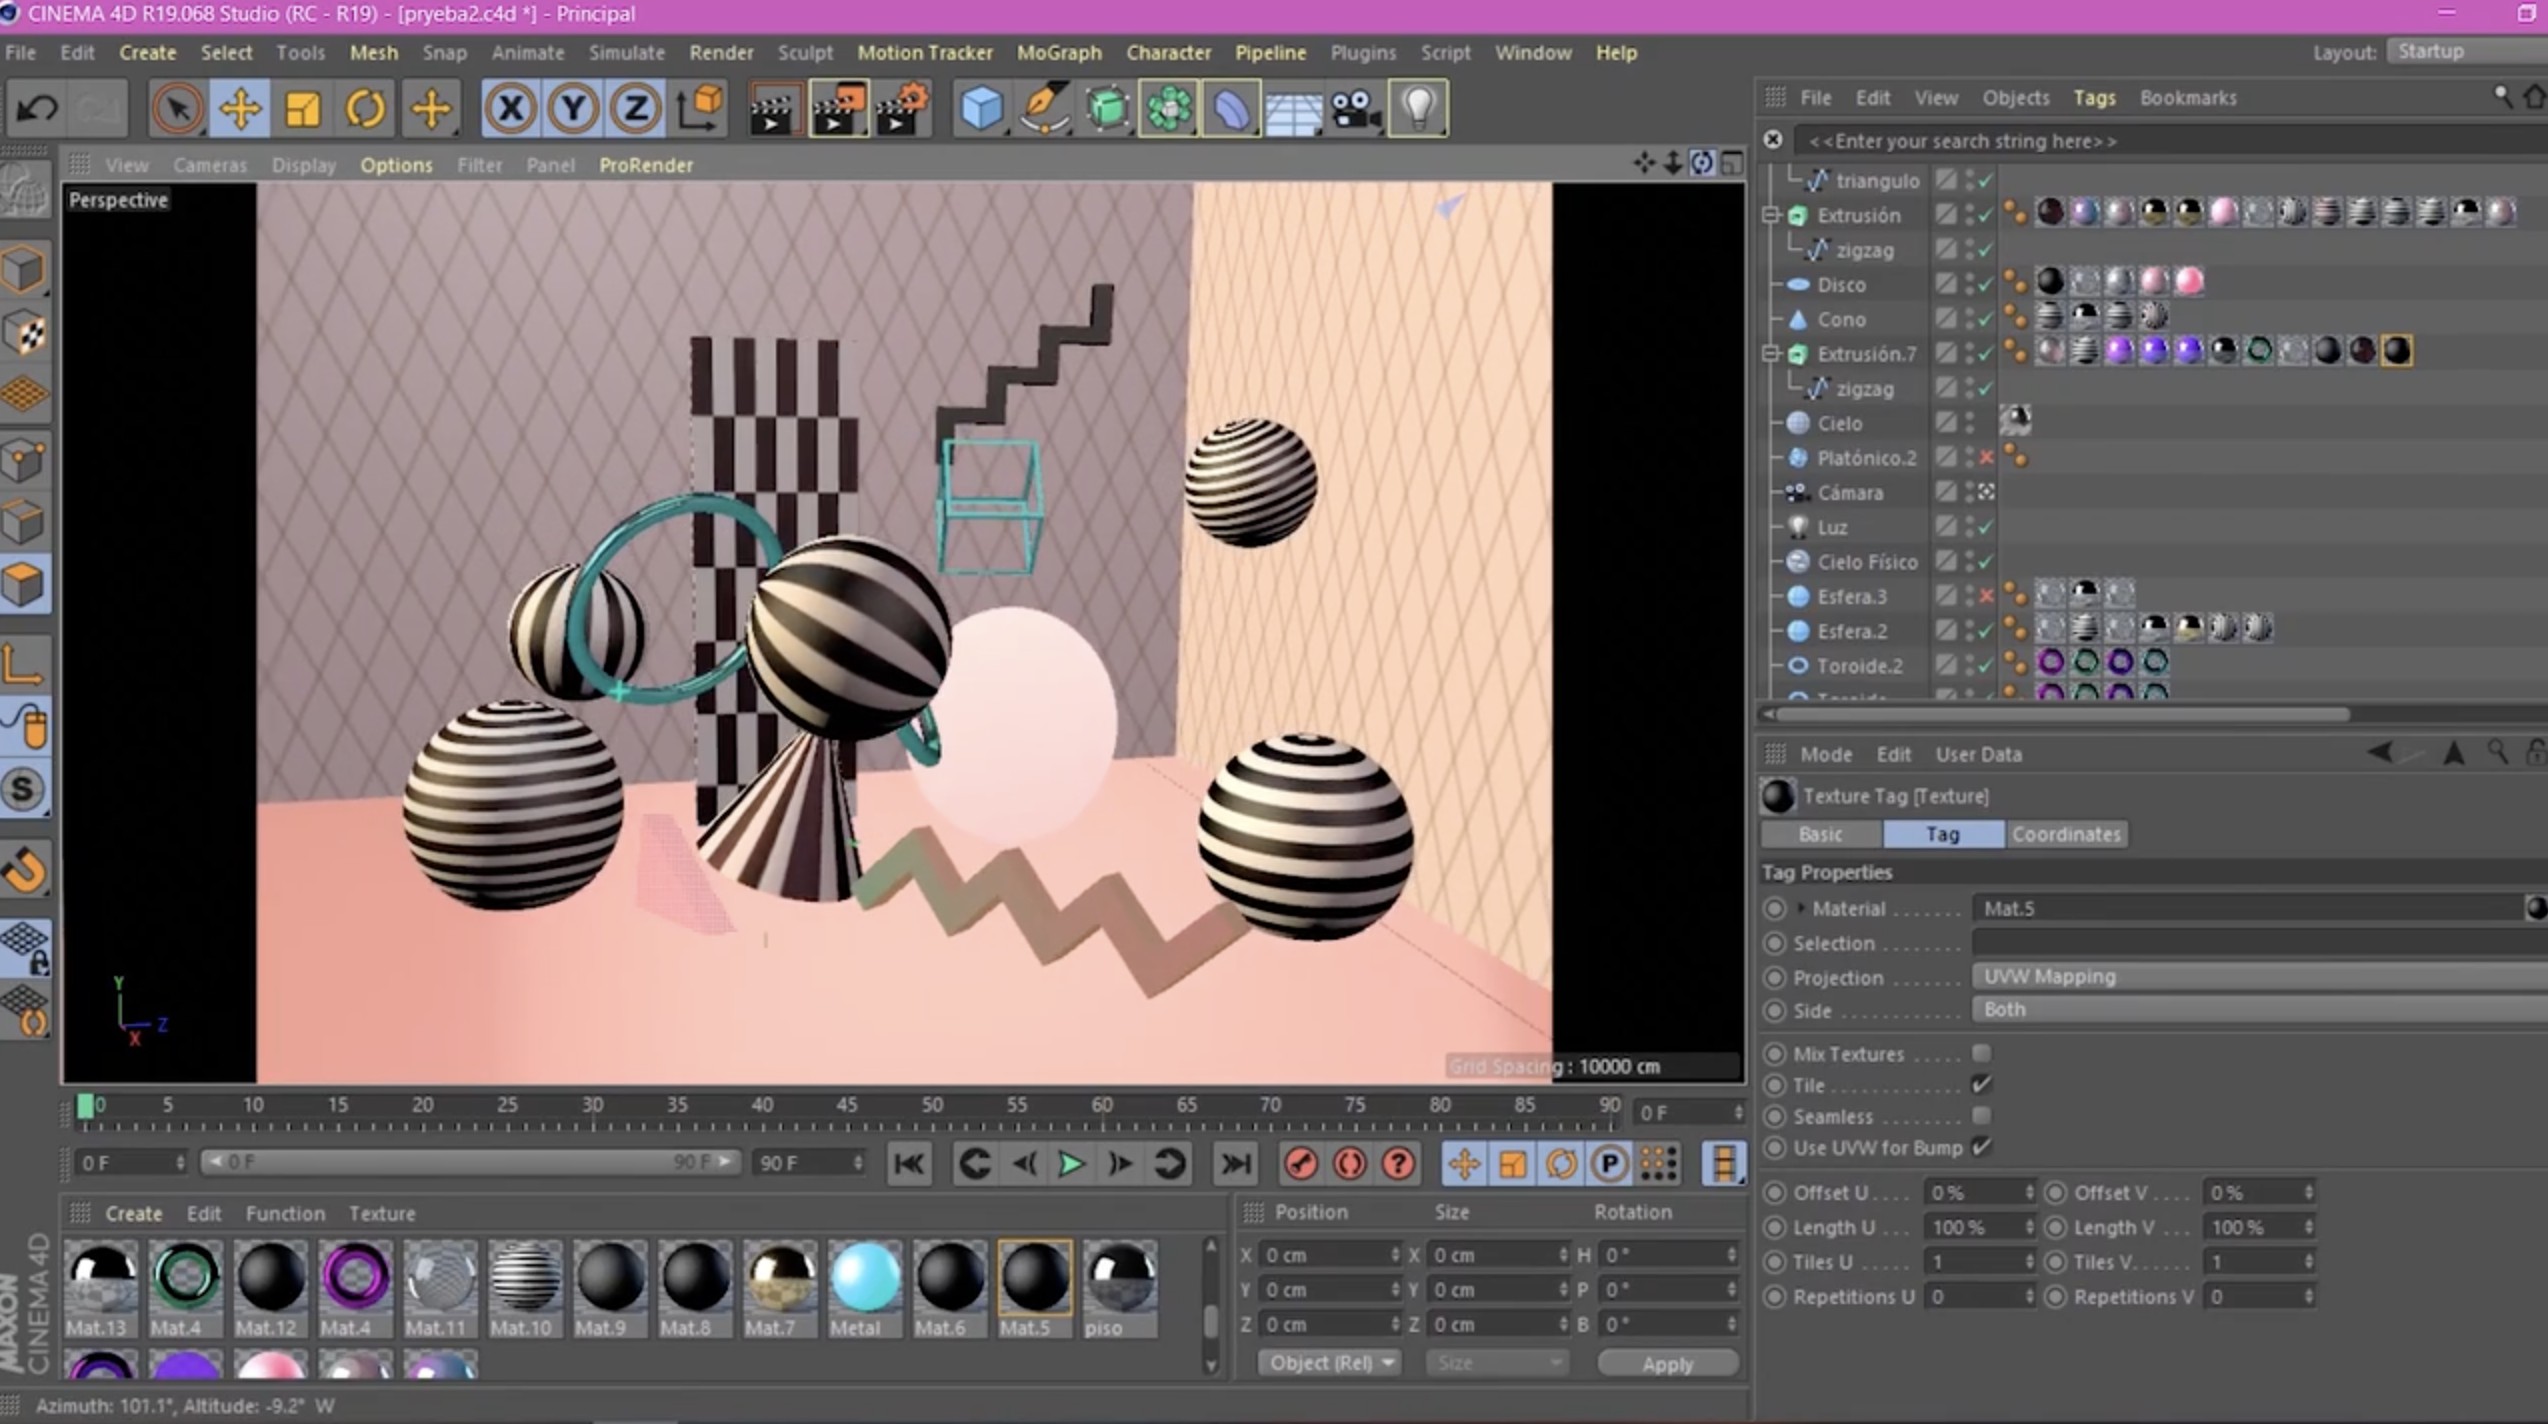Viewport: 2548px width, 1424px height.
Task: Select the Move tool in toolbar
Action: tap(240, 108)
